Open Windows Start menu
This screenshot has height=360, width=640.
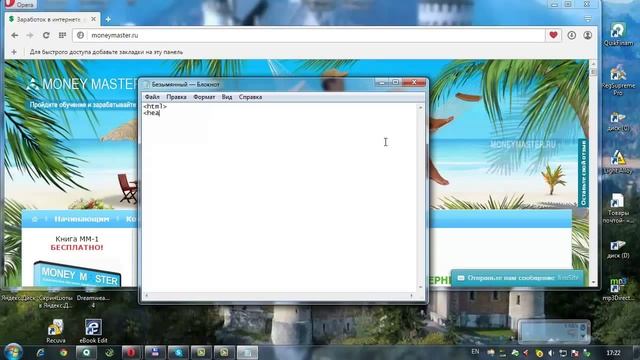[13, 352]
